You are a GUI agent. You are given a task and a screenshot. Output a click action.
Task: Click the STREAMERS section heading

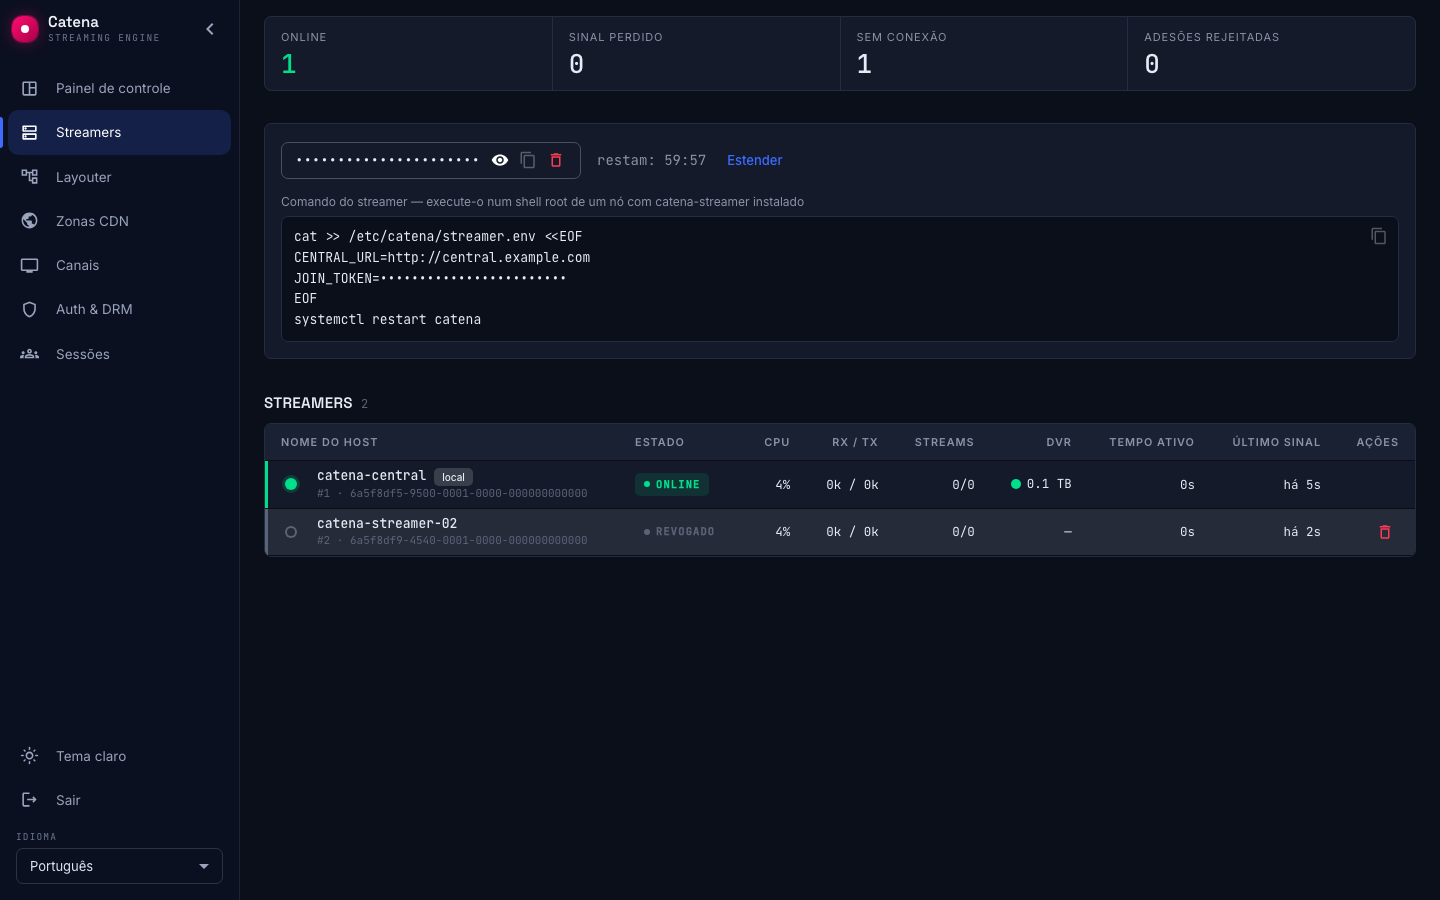coord(308,403)
